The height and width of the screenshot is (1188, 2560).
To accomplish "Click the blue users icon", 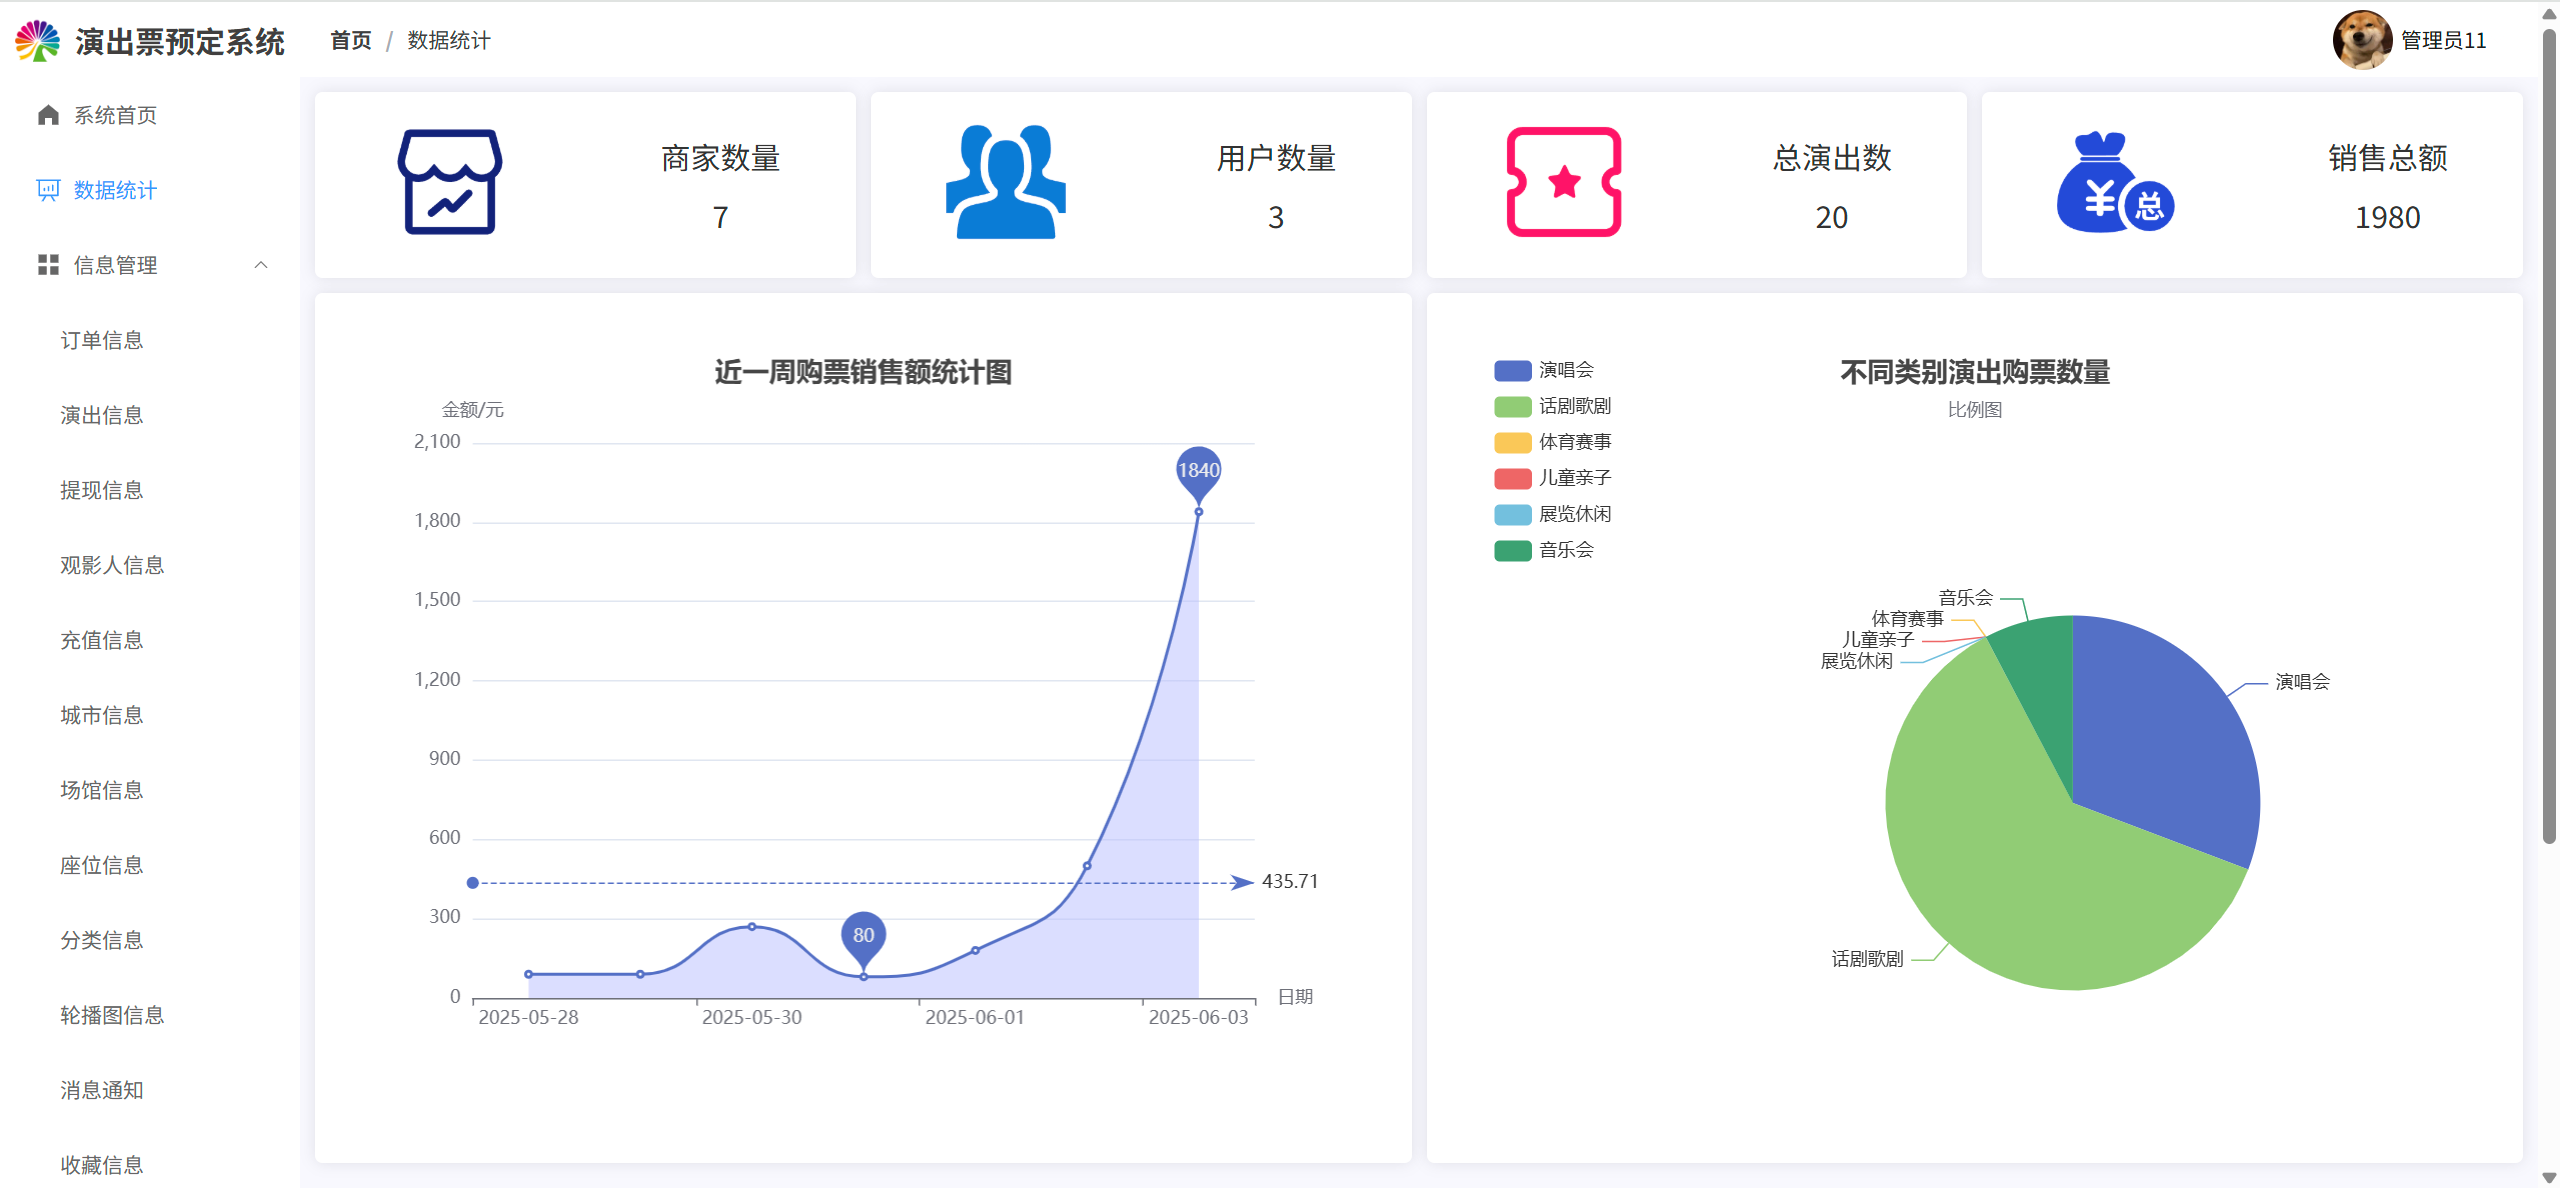I will (1005, 182).
